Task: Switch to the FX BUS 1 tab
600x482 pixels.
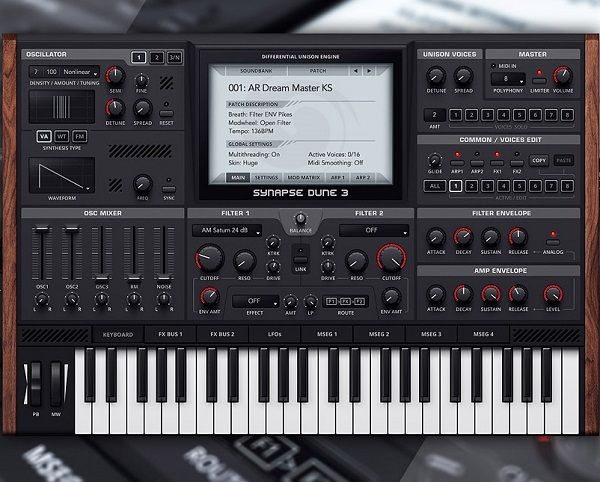Action: (170, 334)
